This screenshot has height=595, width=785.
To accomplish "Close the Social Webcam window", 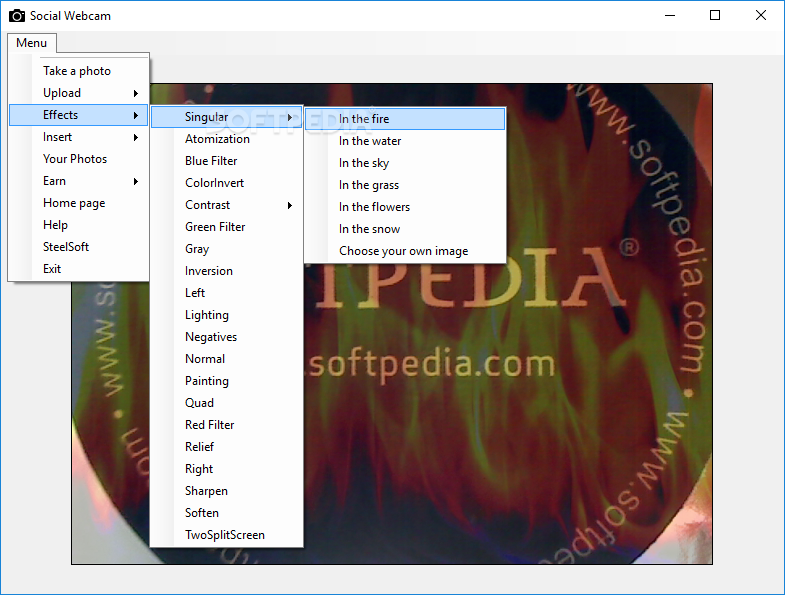I will point(760,16).
